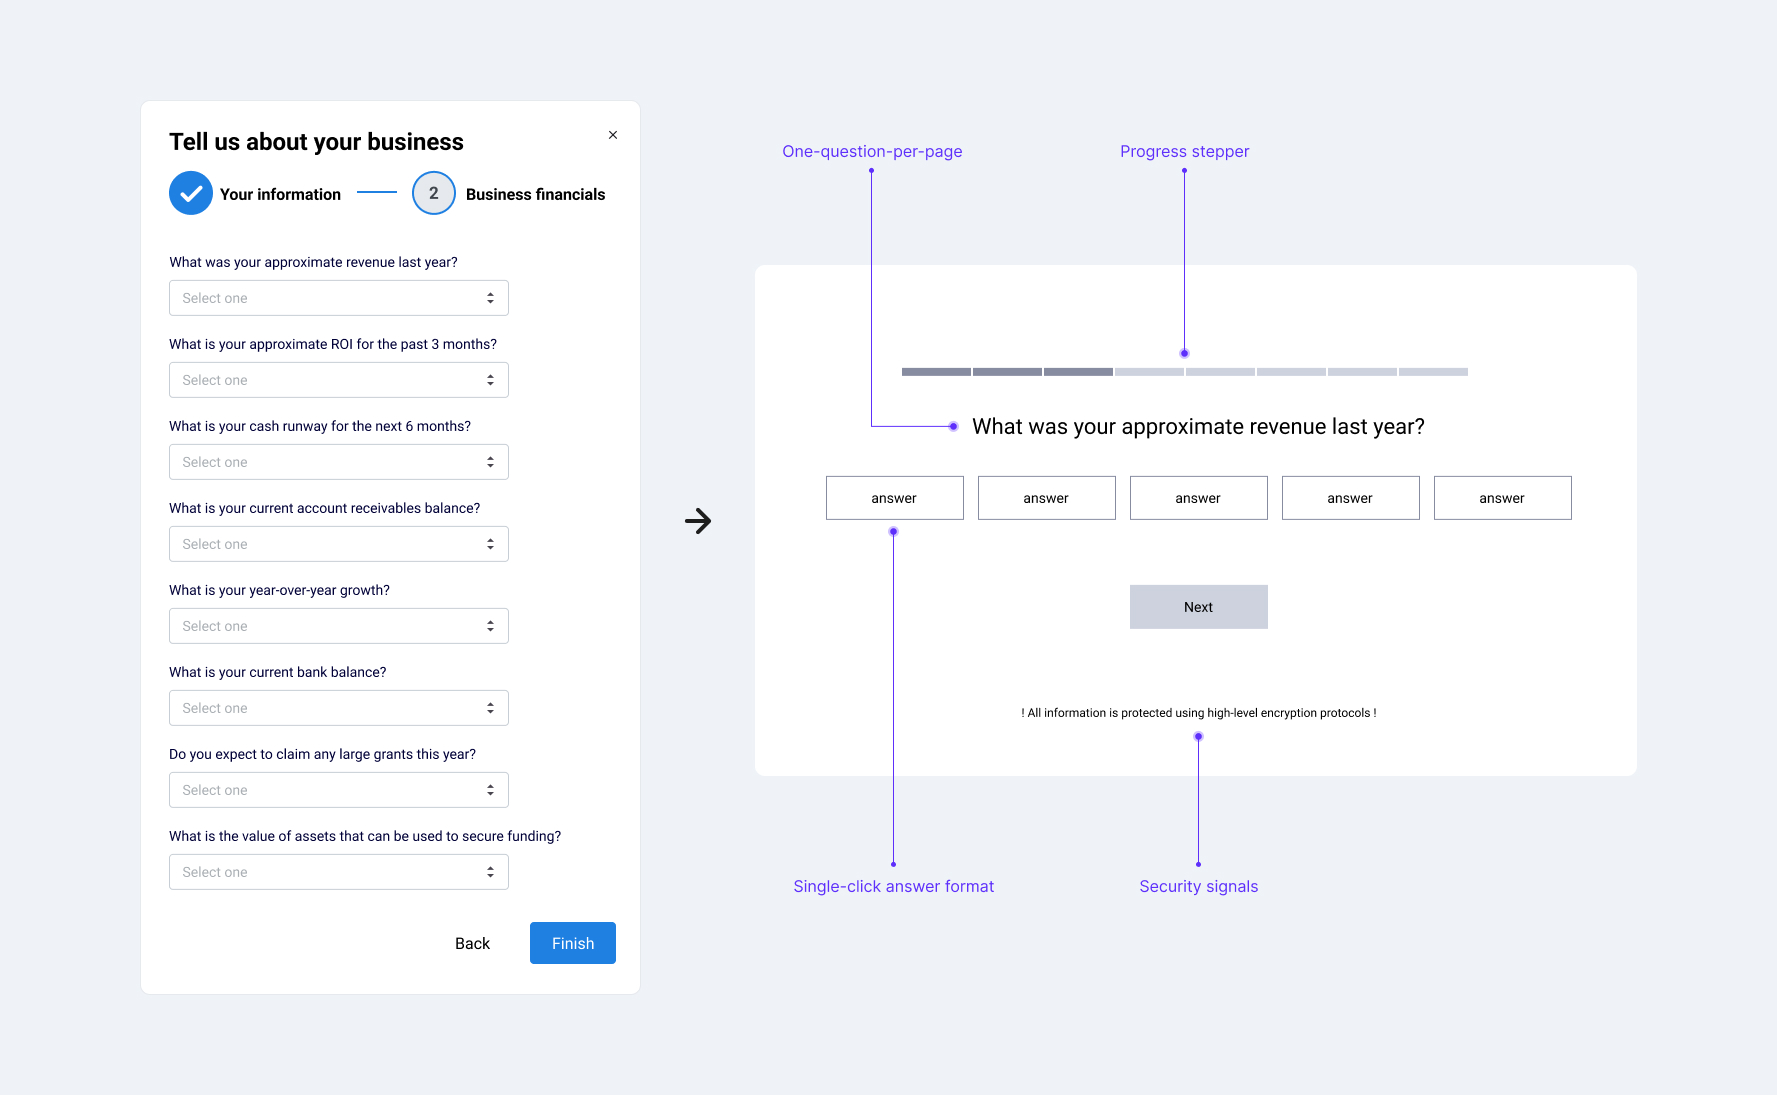Click the segmented progress stepper bar
1777x1095 pixels.
coord(1184,372)
